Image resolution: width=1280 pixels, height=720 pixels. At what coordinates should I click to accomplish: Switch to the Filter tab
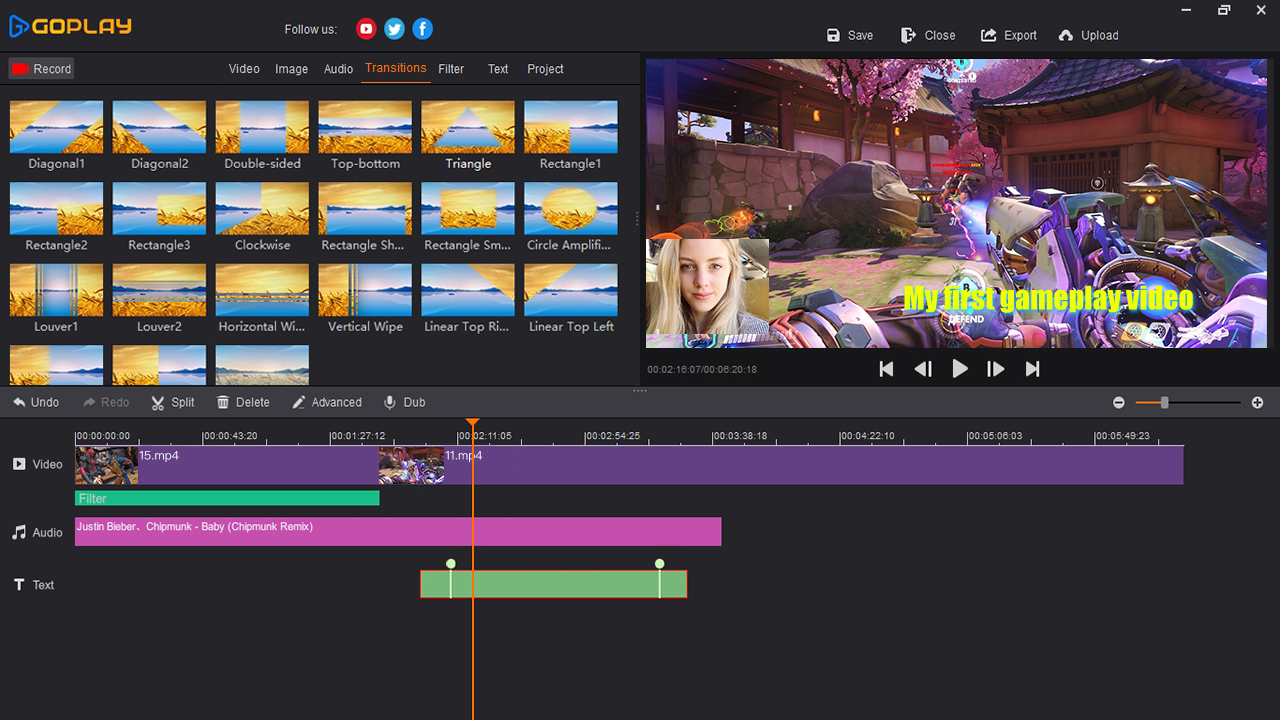tap(451, 69)
